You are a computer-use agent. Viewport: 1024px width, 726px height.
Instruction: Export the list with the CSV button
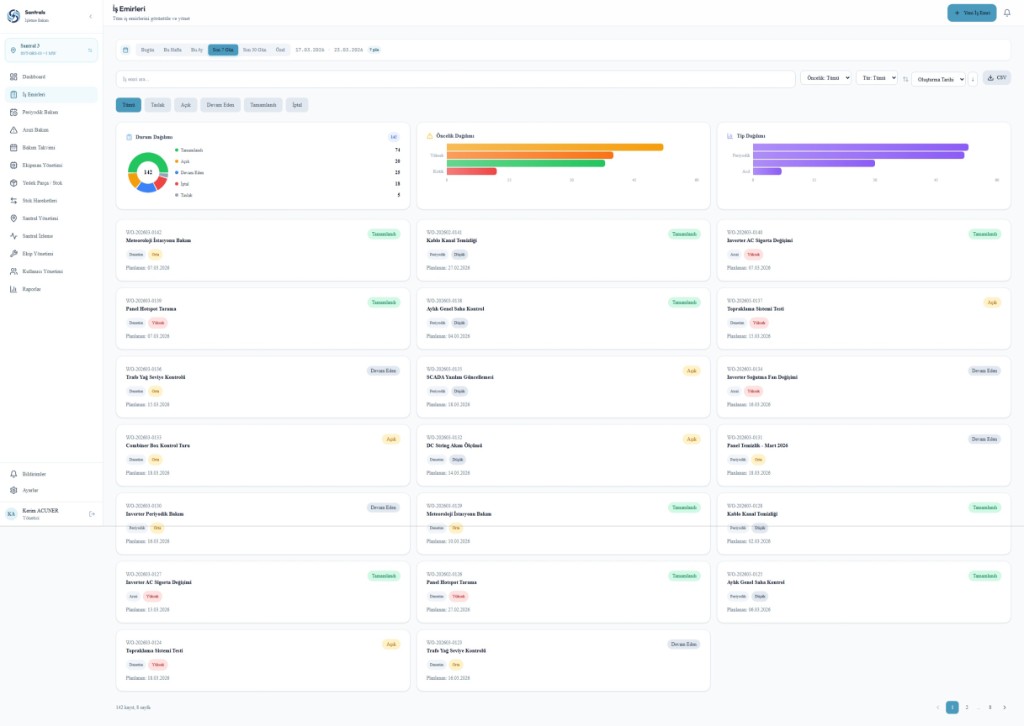pos(997,78)
